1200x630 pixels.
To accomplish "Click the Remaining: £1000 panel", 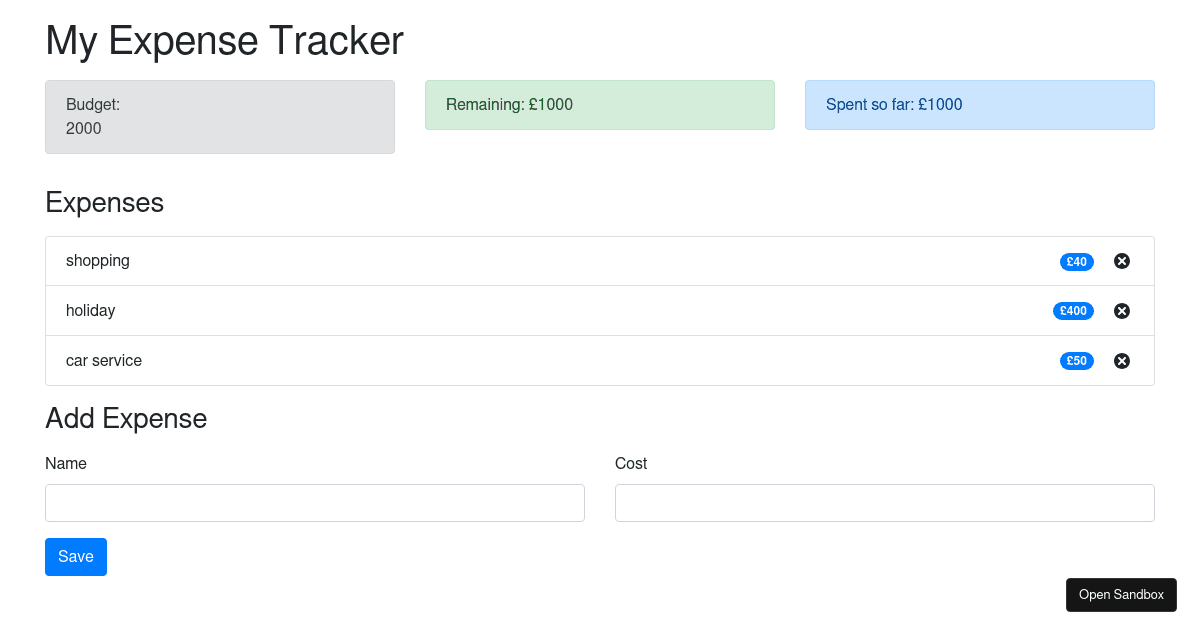I will tap(600, 104).
